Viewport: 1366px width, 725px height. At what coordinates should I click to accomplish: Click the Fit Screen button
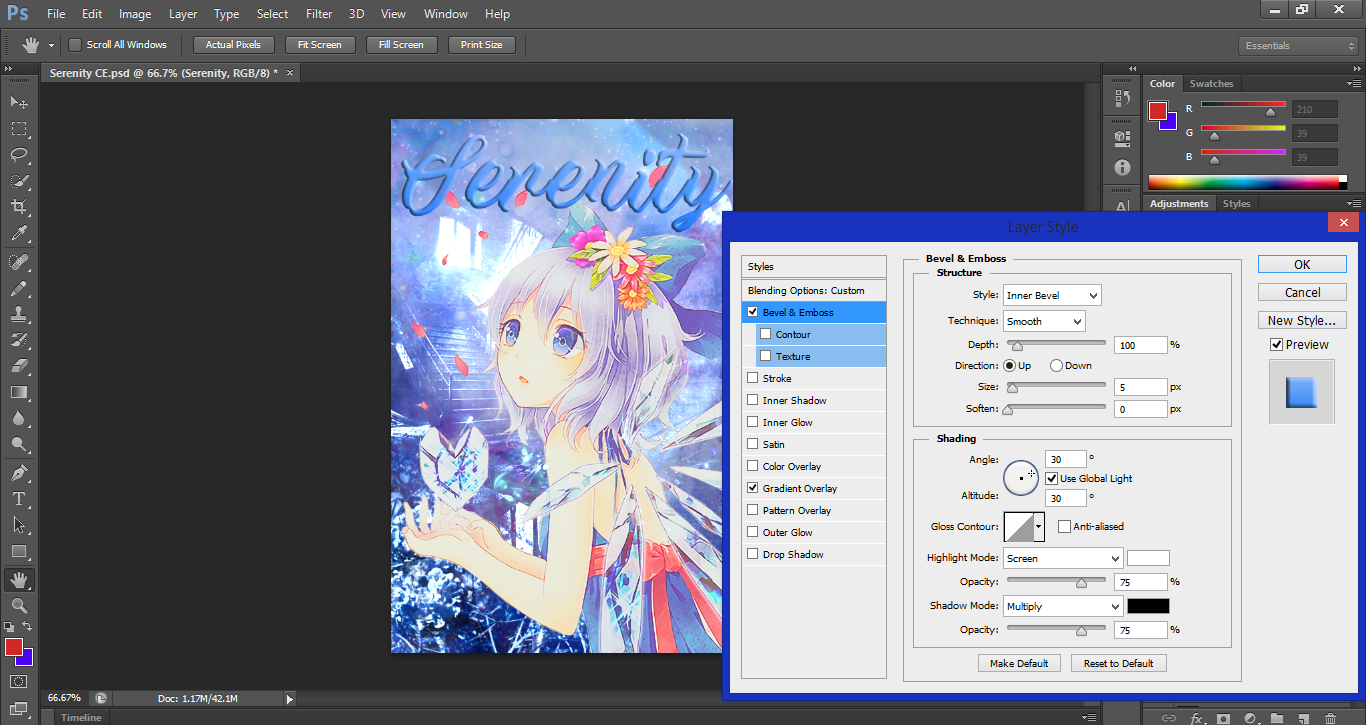319,45
